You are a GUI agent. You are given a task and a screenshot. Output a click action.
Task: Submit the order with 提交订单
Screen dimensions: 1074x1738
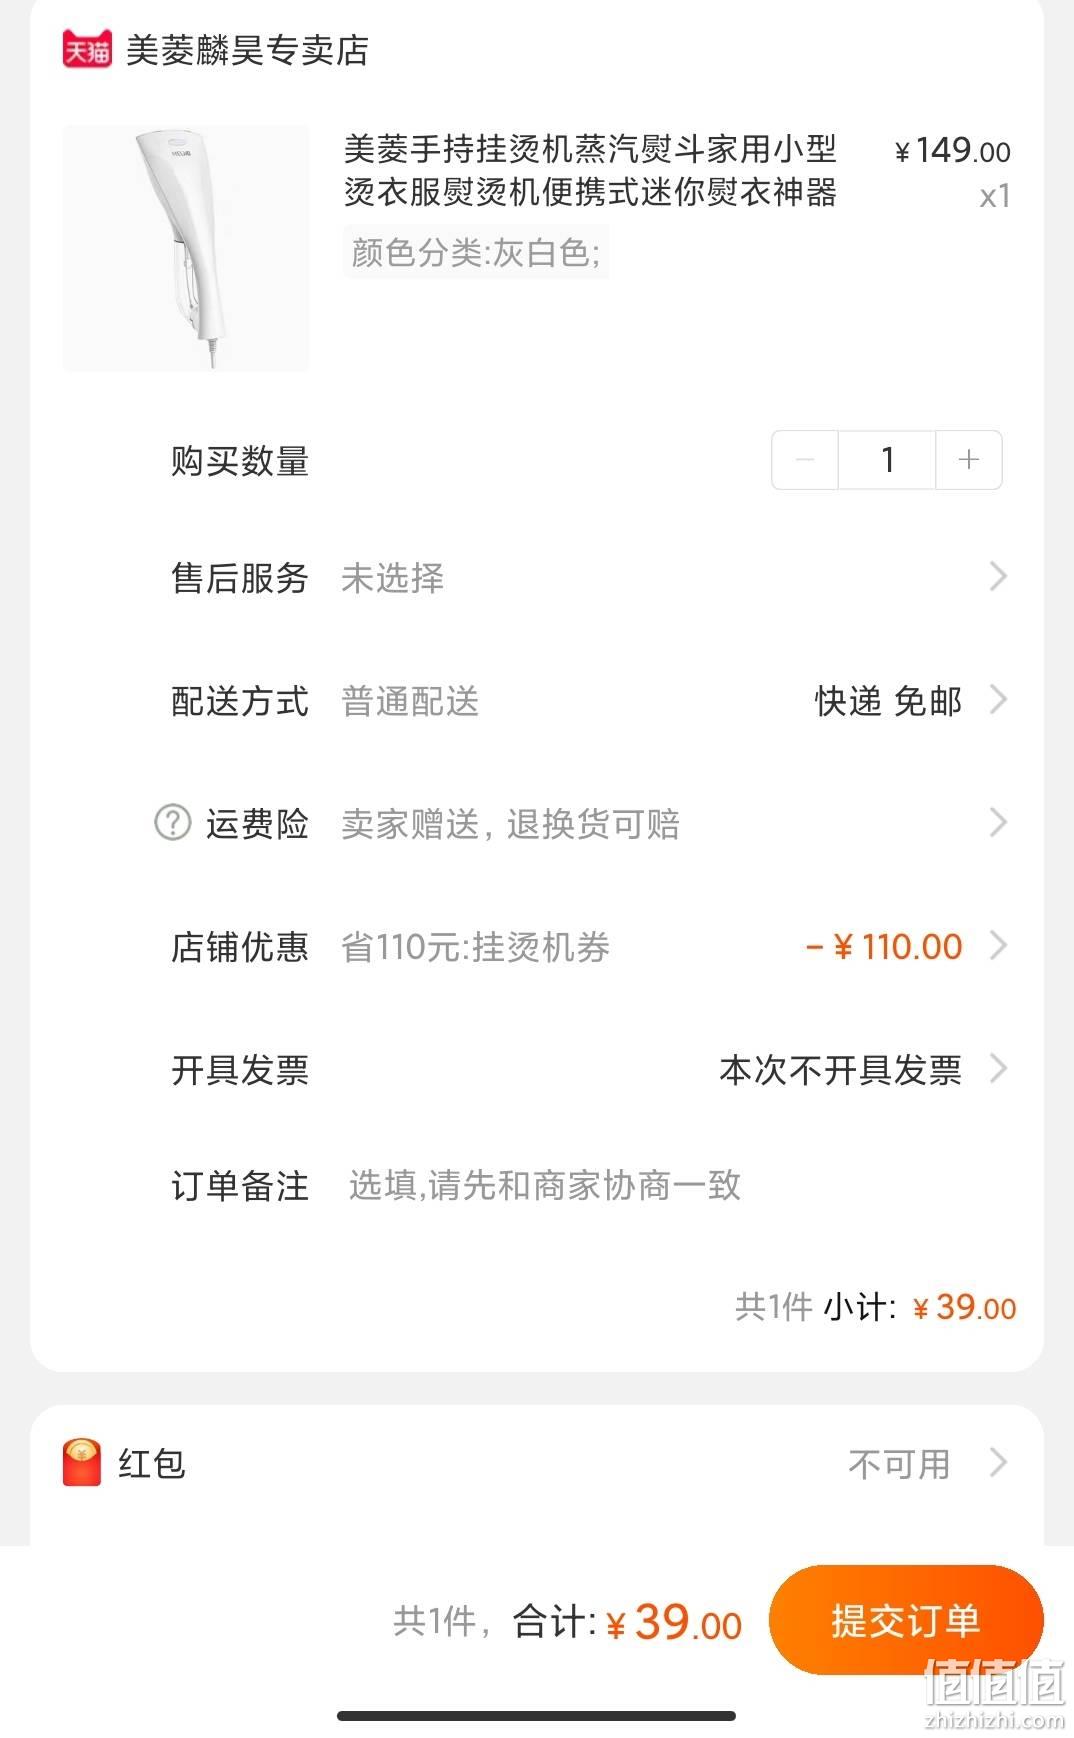[906, 1621]
